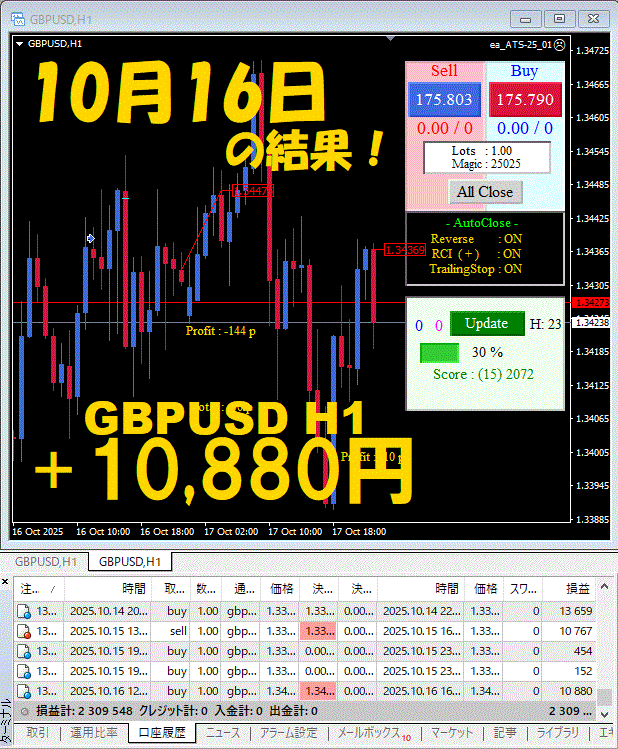Click profit value 13 659
Viewport: 618px width, 749px height.
point(575,611)
